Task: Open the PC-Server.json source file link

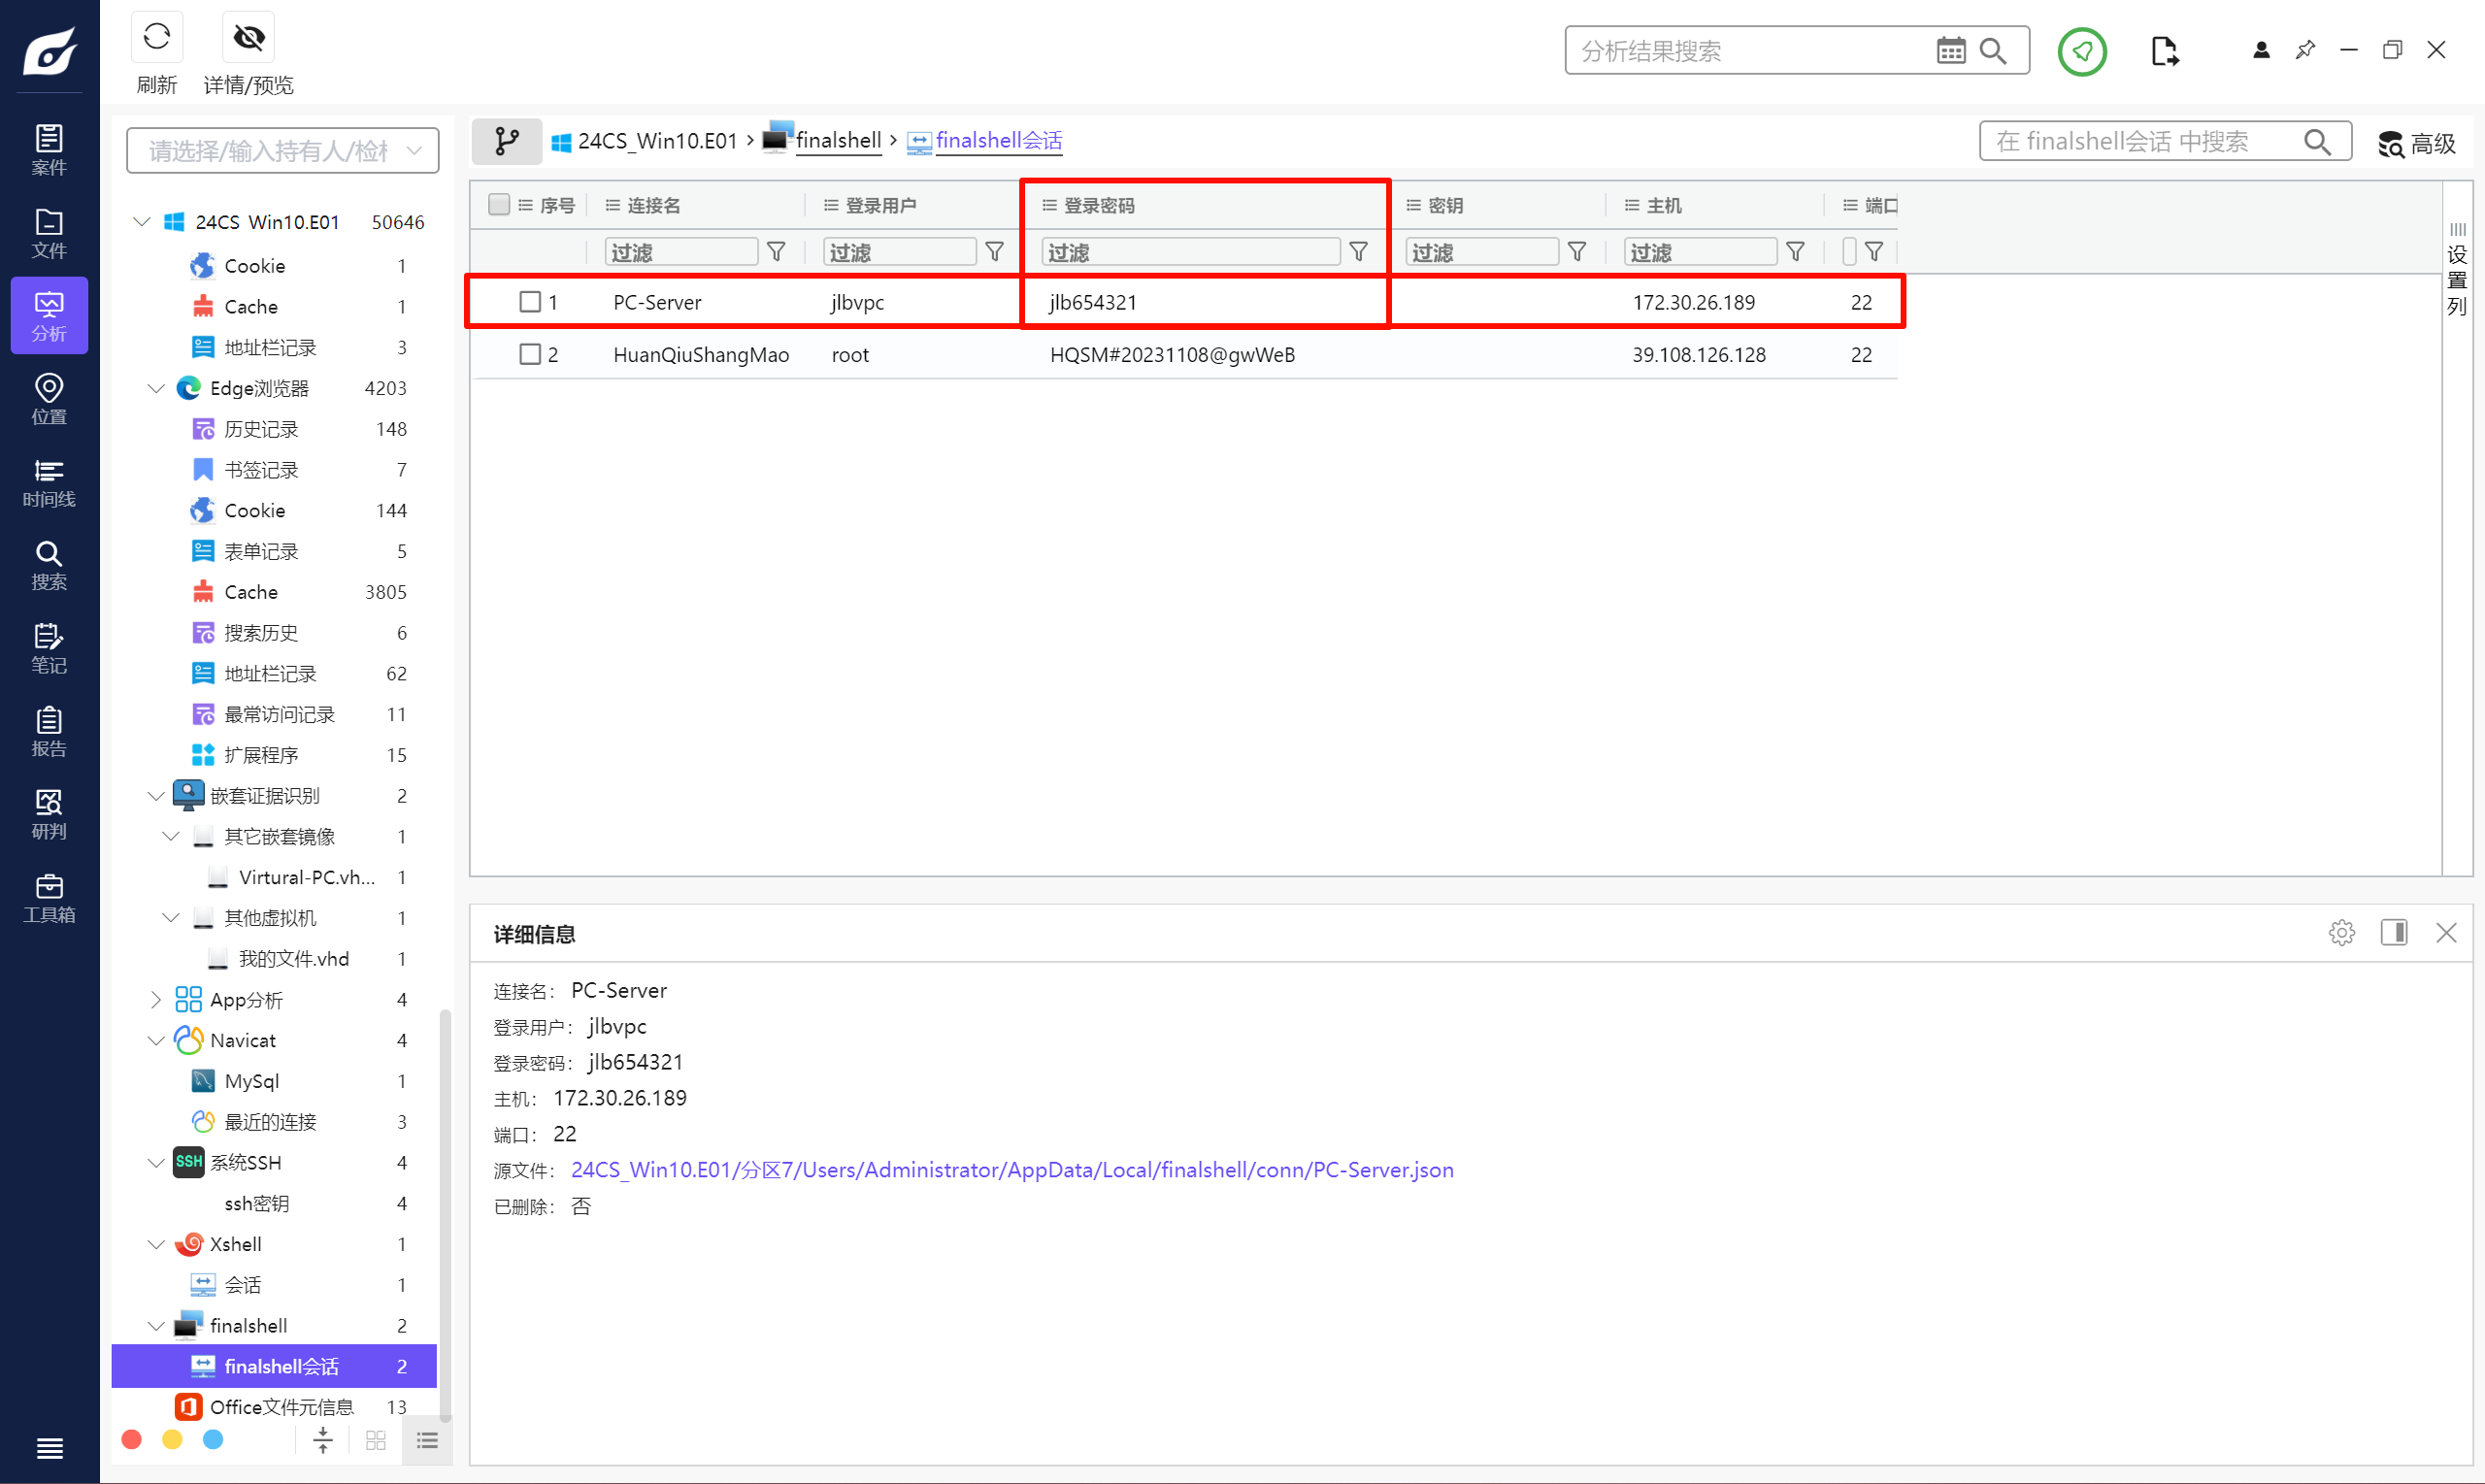Action: click(x=1011, y=1169)
